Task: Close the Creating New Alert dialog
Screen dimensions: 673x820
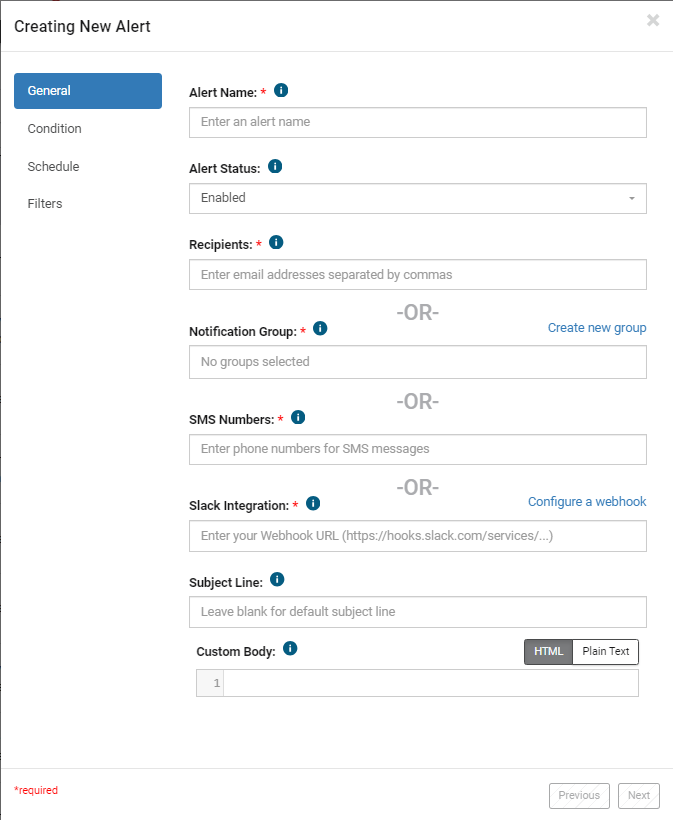Action: (x=653, y=20)
